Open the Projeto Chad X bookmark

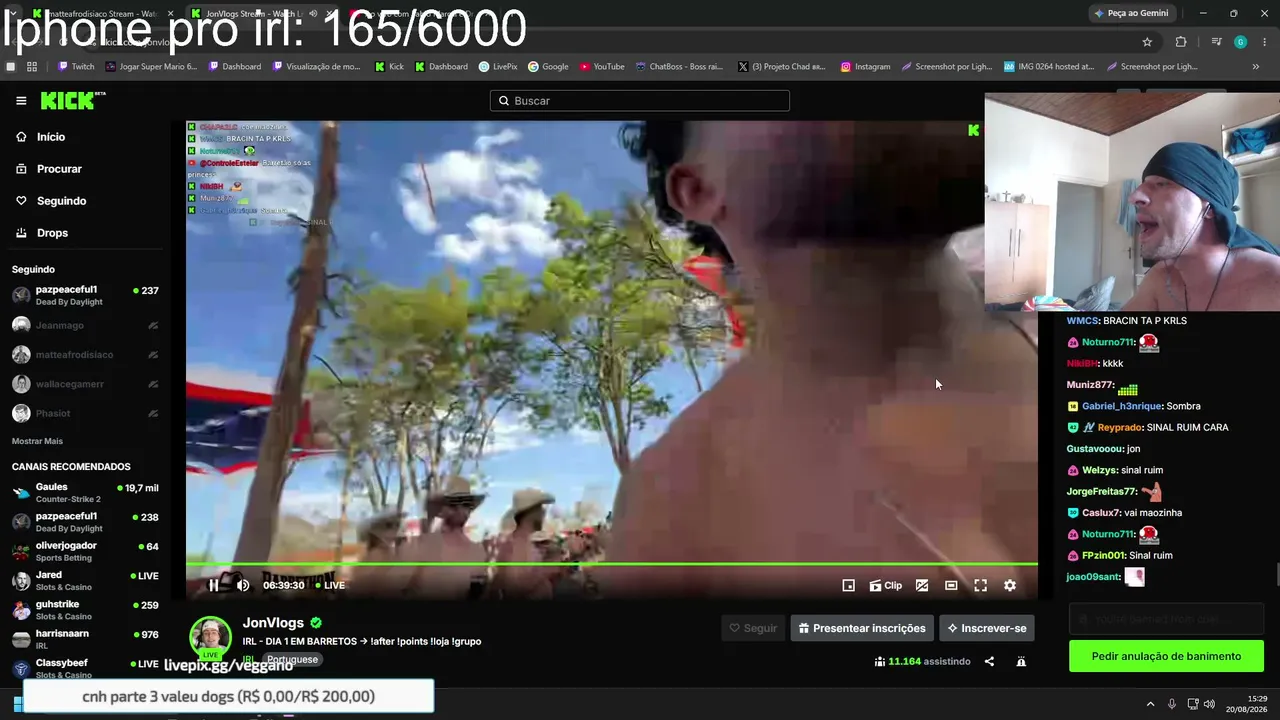tap(781, 67)
